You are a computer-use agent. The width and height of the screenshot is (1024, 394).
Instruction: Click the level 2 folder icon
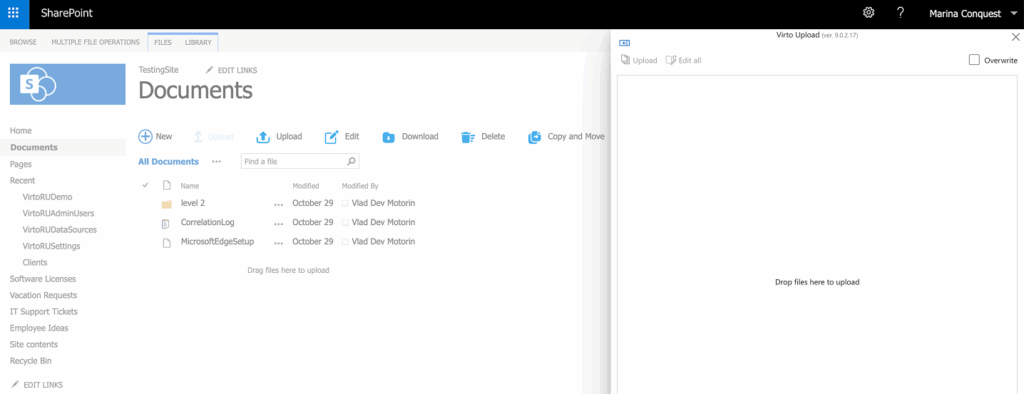[x=167, y=204]
